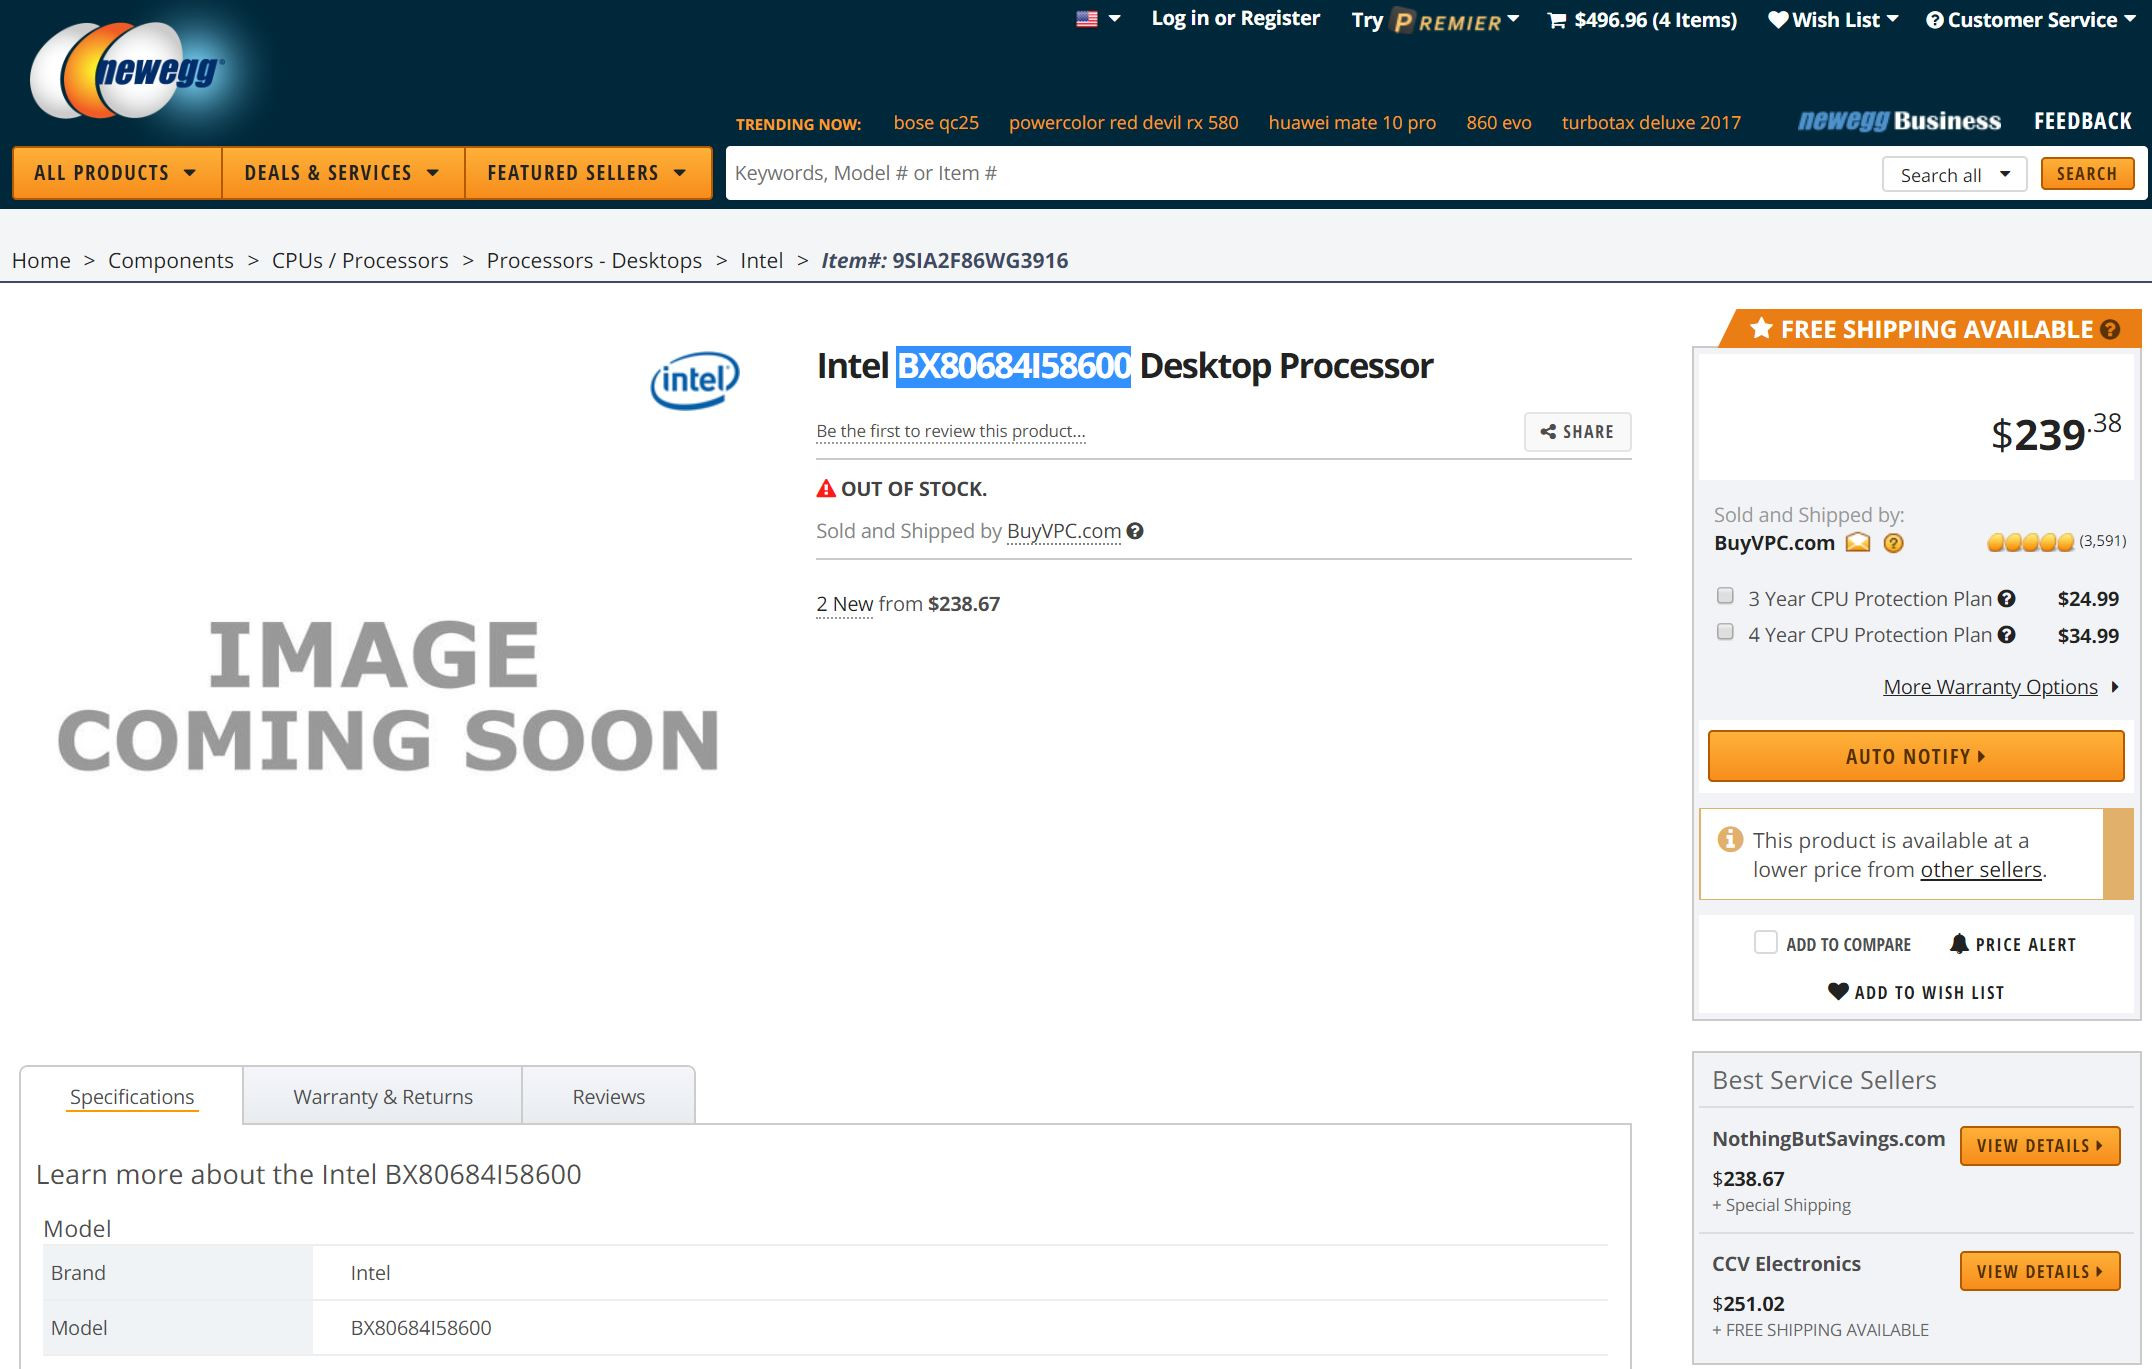Click the Intel brand logo
Image resolution: width=2152 pixels, height=1369 pixels.
coord(695,380)
